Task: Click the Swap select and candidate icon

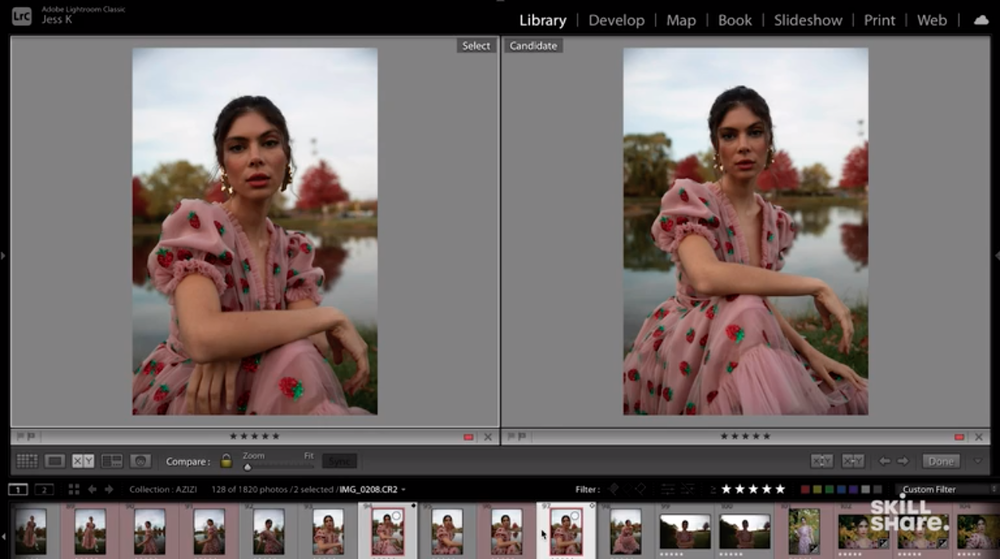Action: (822, 461)
